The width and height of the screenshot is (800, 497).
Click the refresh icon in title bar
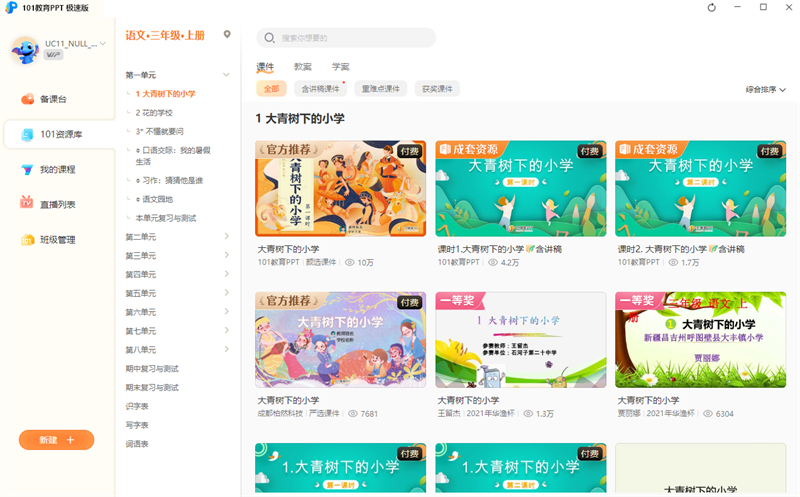click(711, 8)
